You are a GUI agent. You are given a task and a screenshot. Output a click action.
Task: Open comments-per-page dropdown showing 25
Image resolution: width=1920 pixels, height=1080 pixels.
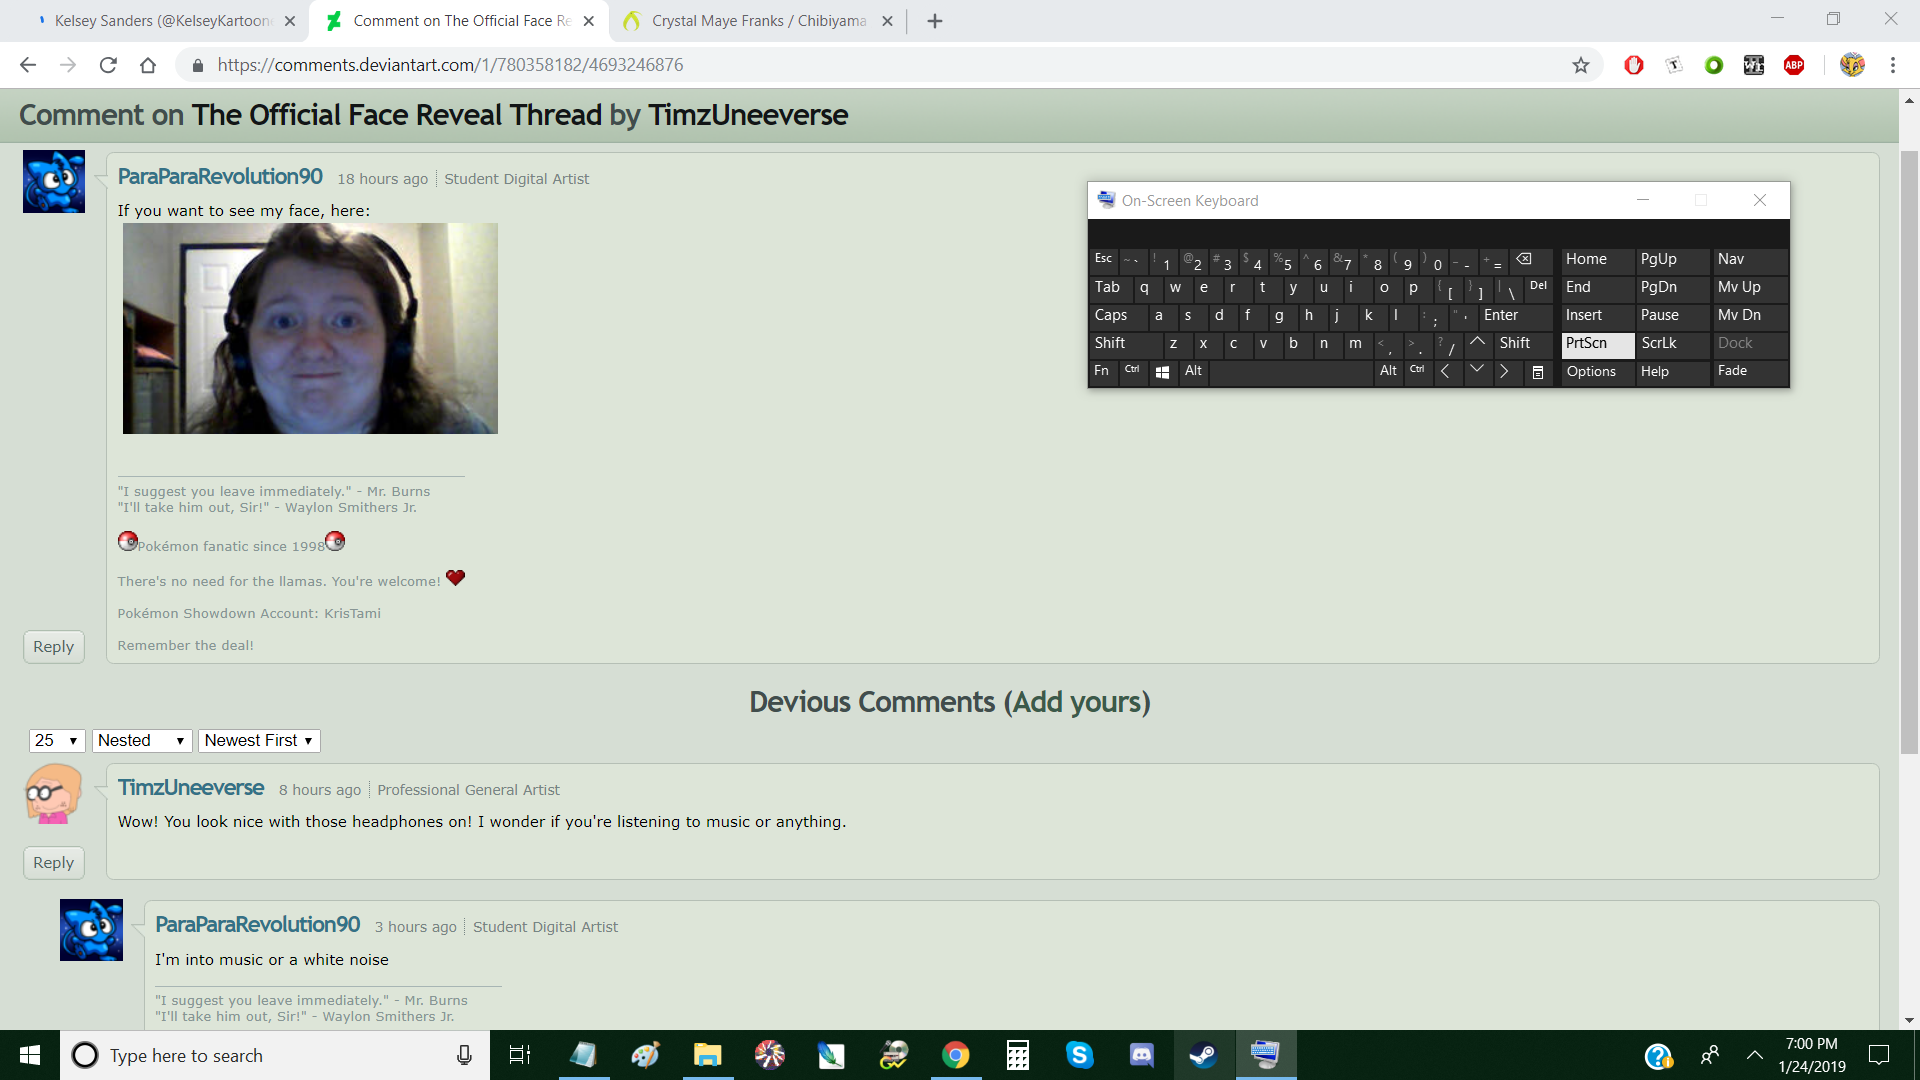[x=57, y=740]
